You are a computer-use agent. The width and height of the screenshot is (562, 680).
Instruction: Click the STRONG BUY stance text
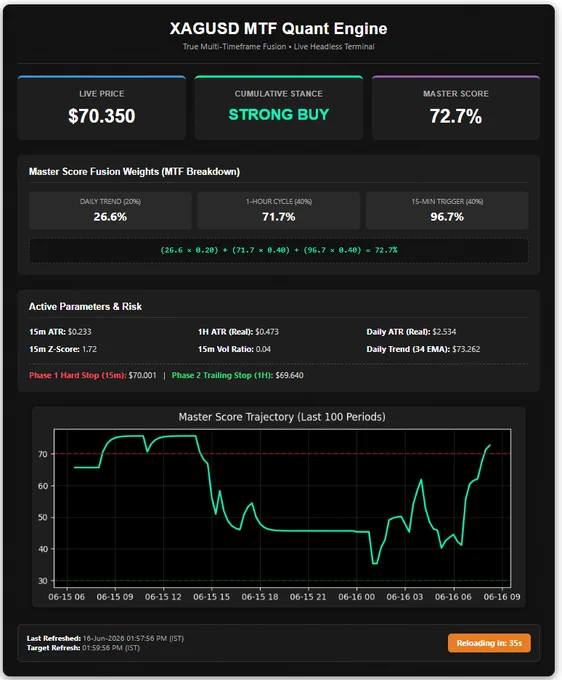pos(278,114)
